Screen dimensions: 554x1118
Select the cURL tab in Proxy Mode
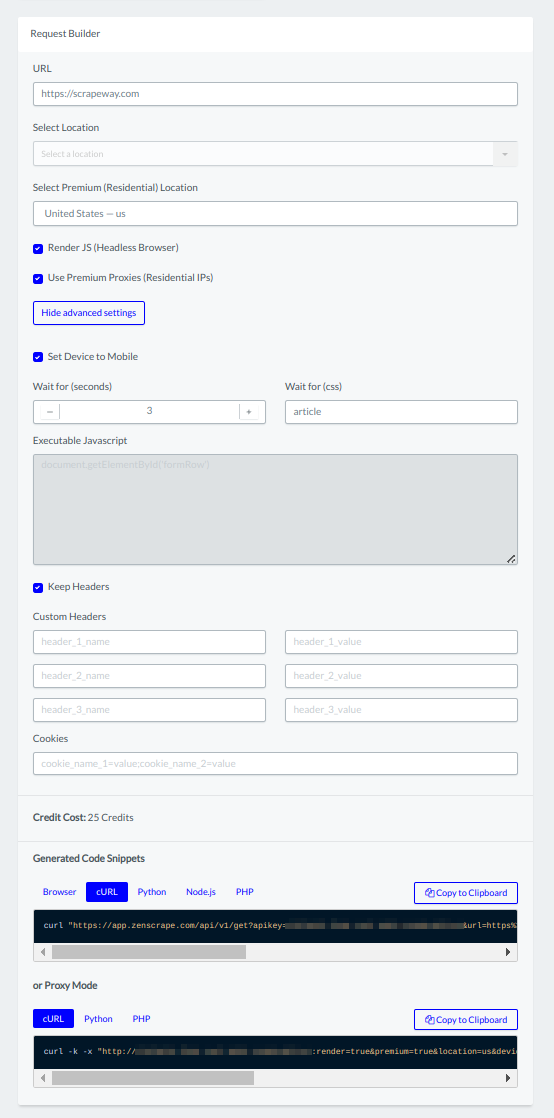click(53, 1019)
